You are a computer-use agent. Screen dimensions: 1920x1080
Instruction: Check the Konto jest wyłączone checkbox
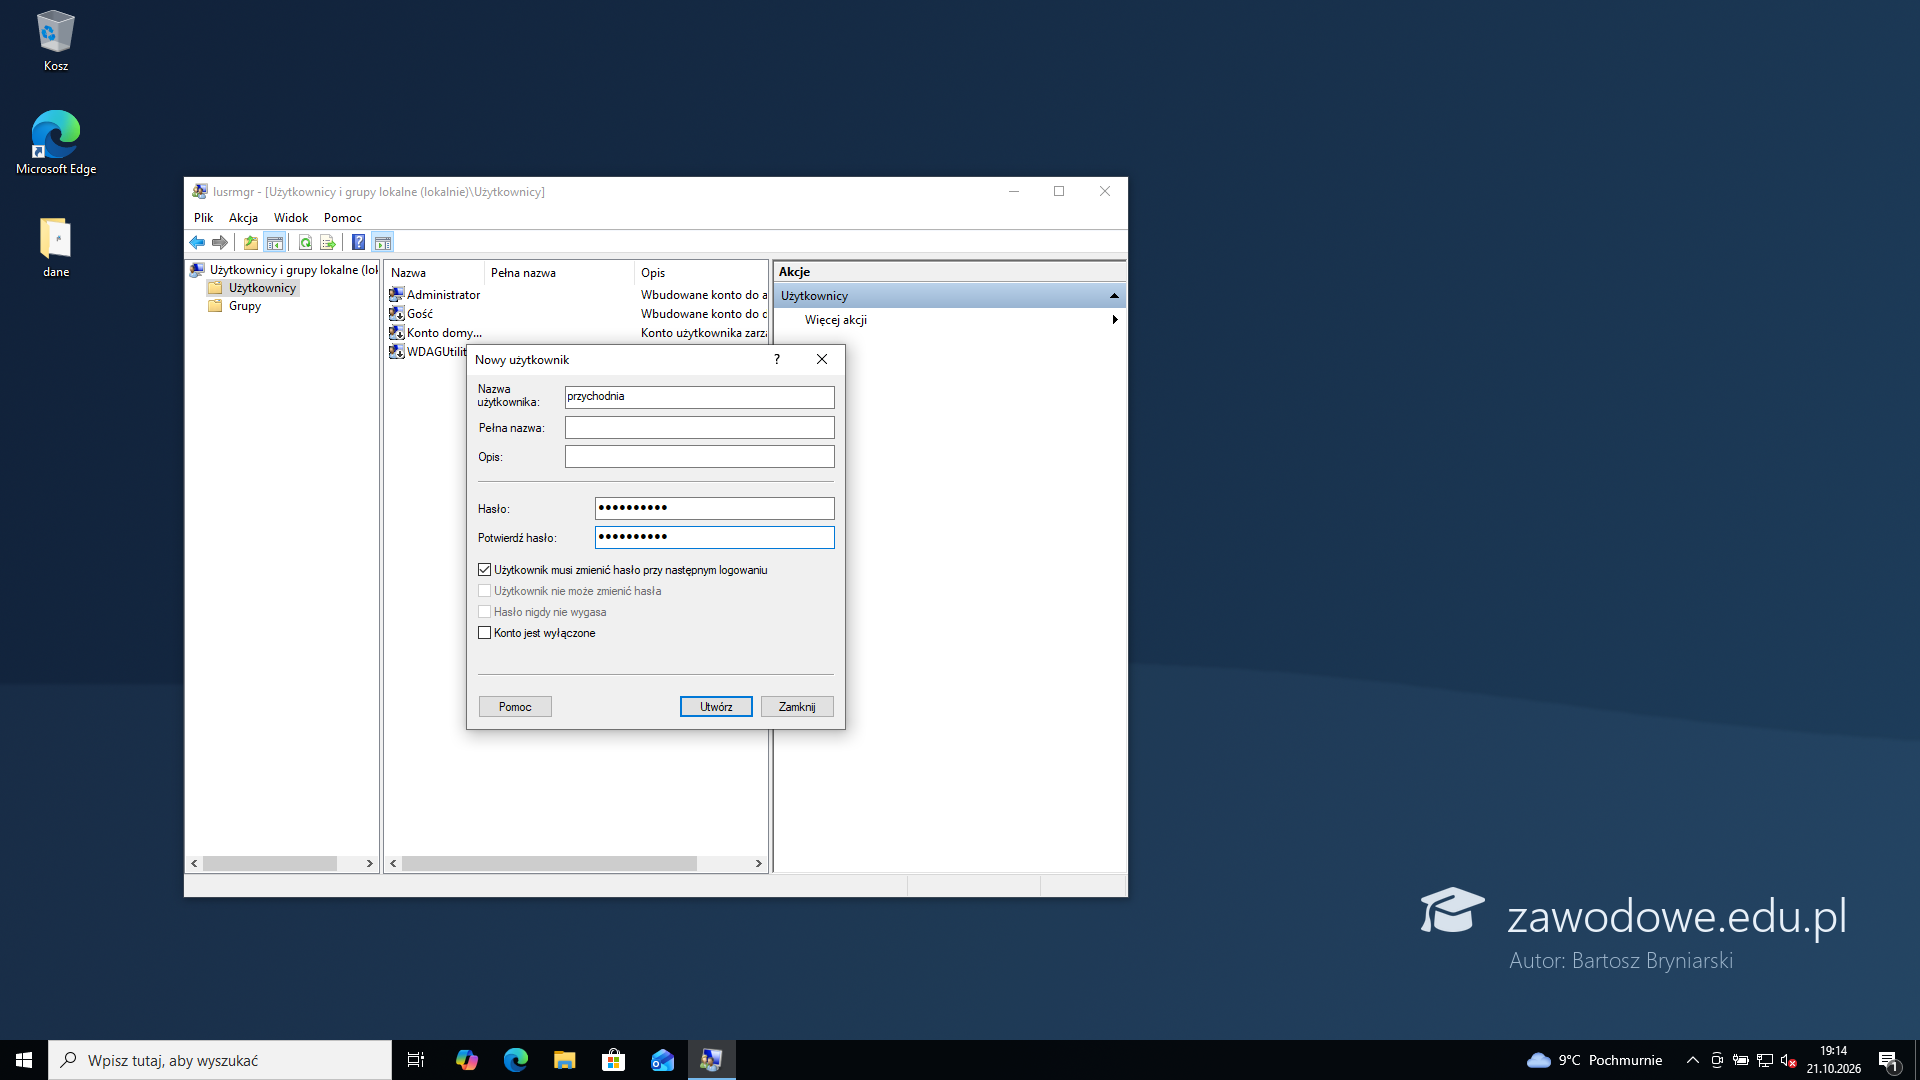(x=485, y=633)
